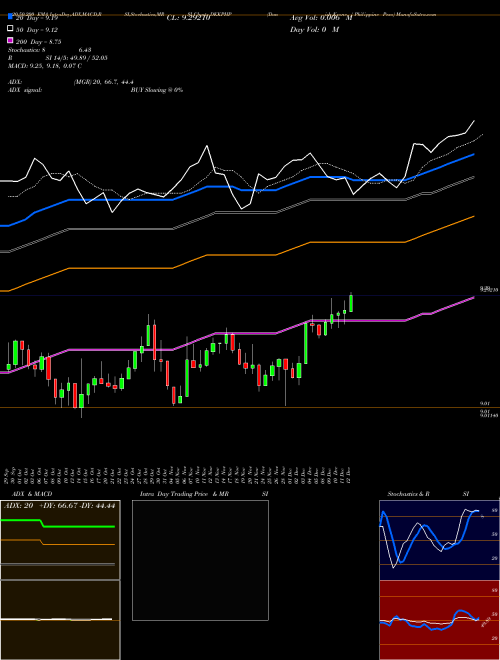Select the '20 Day = 9.19' label
The image size is (500, 660).
tap(36, 18)
